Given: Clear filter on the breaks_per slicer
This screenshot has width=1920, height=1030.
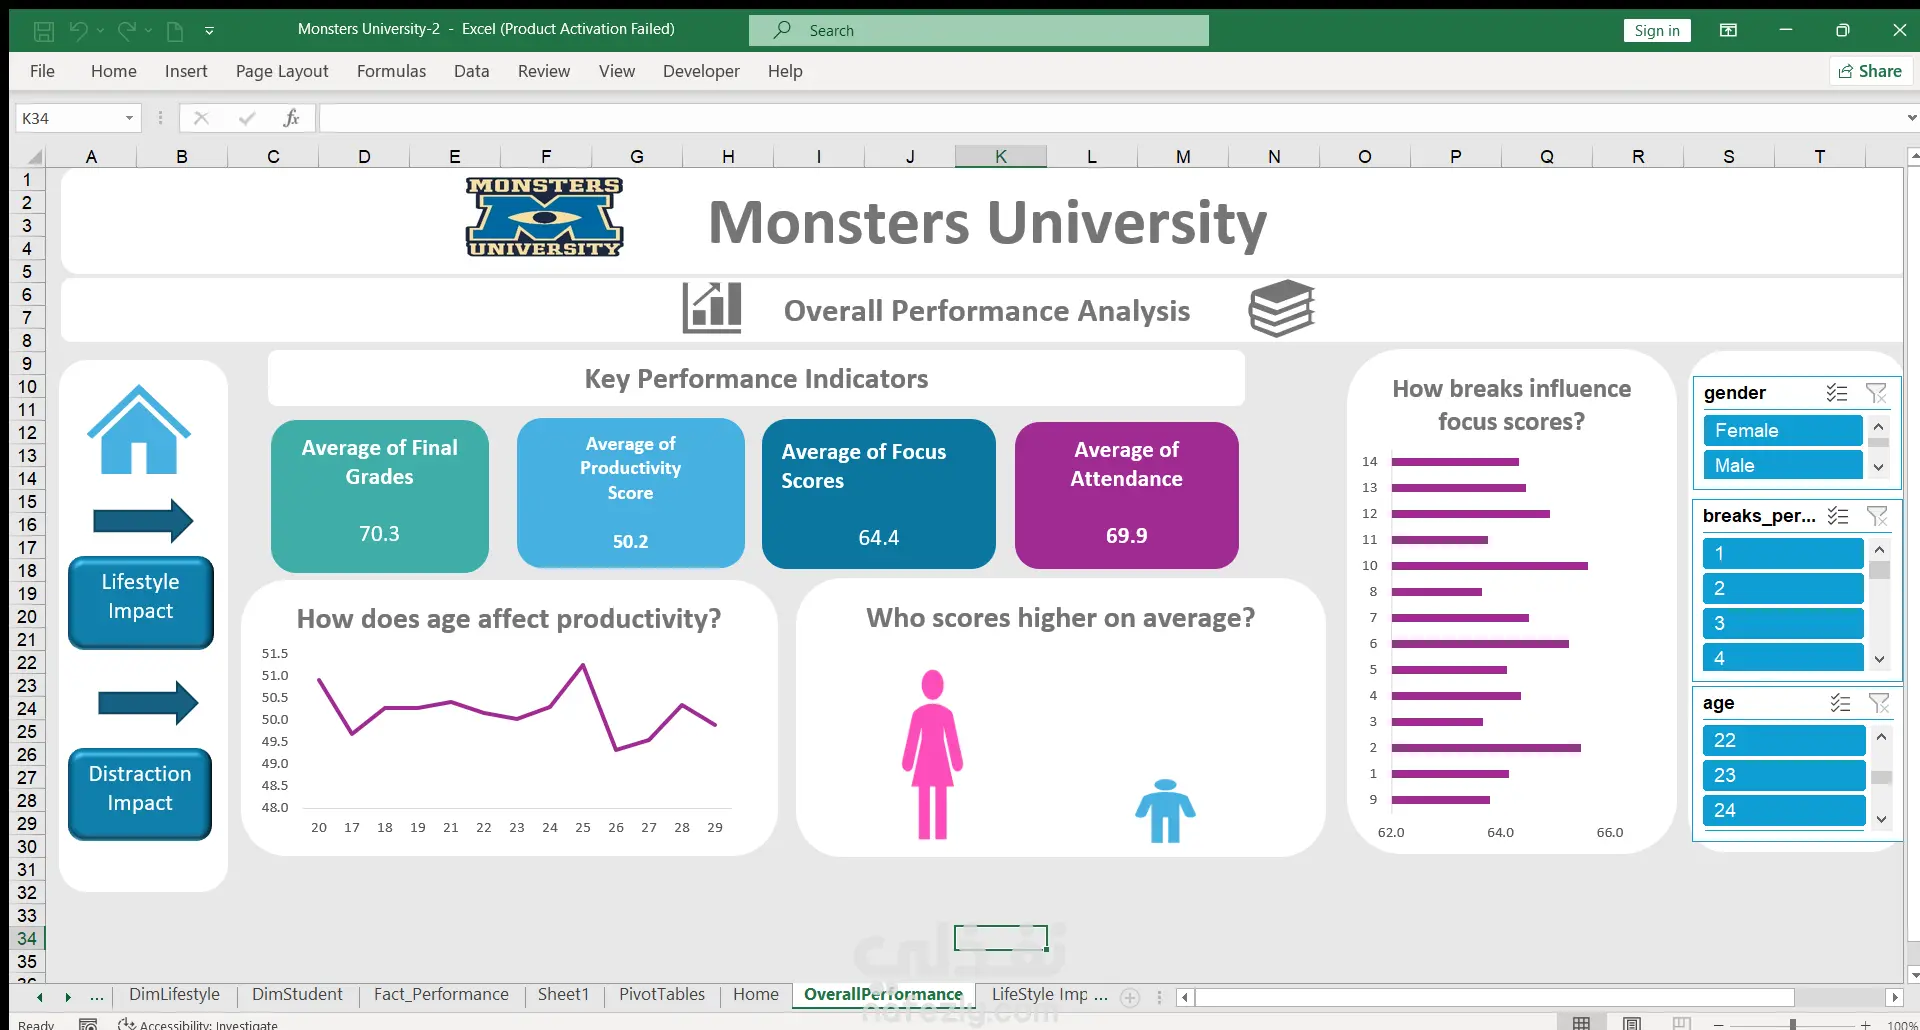Looking at the screenshot, I should tap(1877, 516).
